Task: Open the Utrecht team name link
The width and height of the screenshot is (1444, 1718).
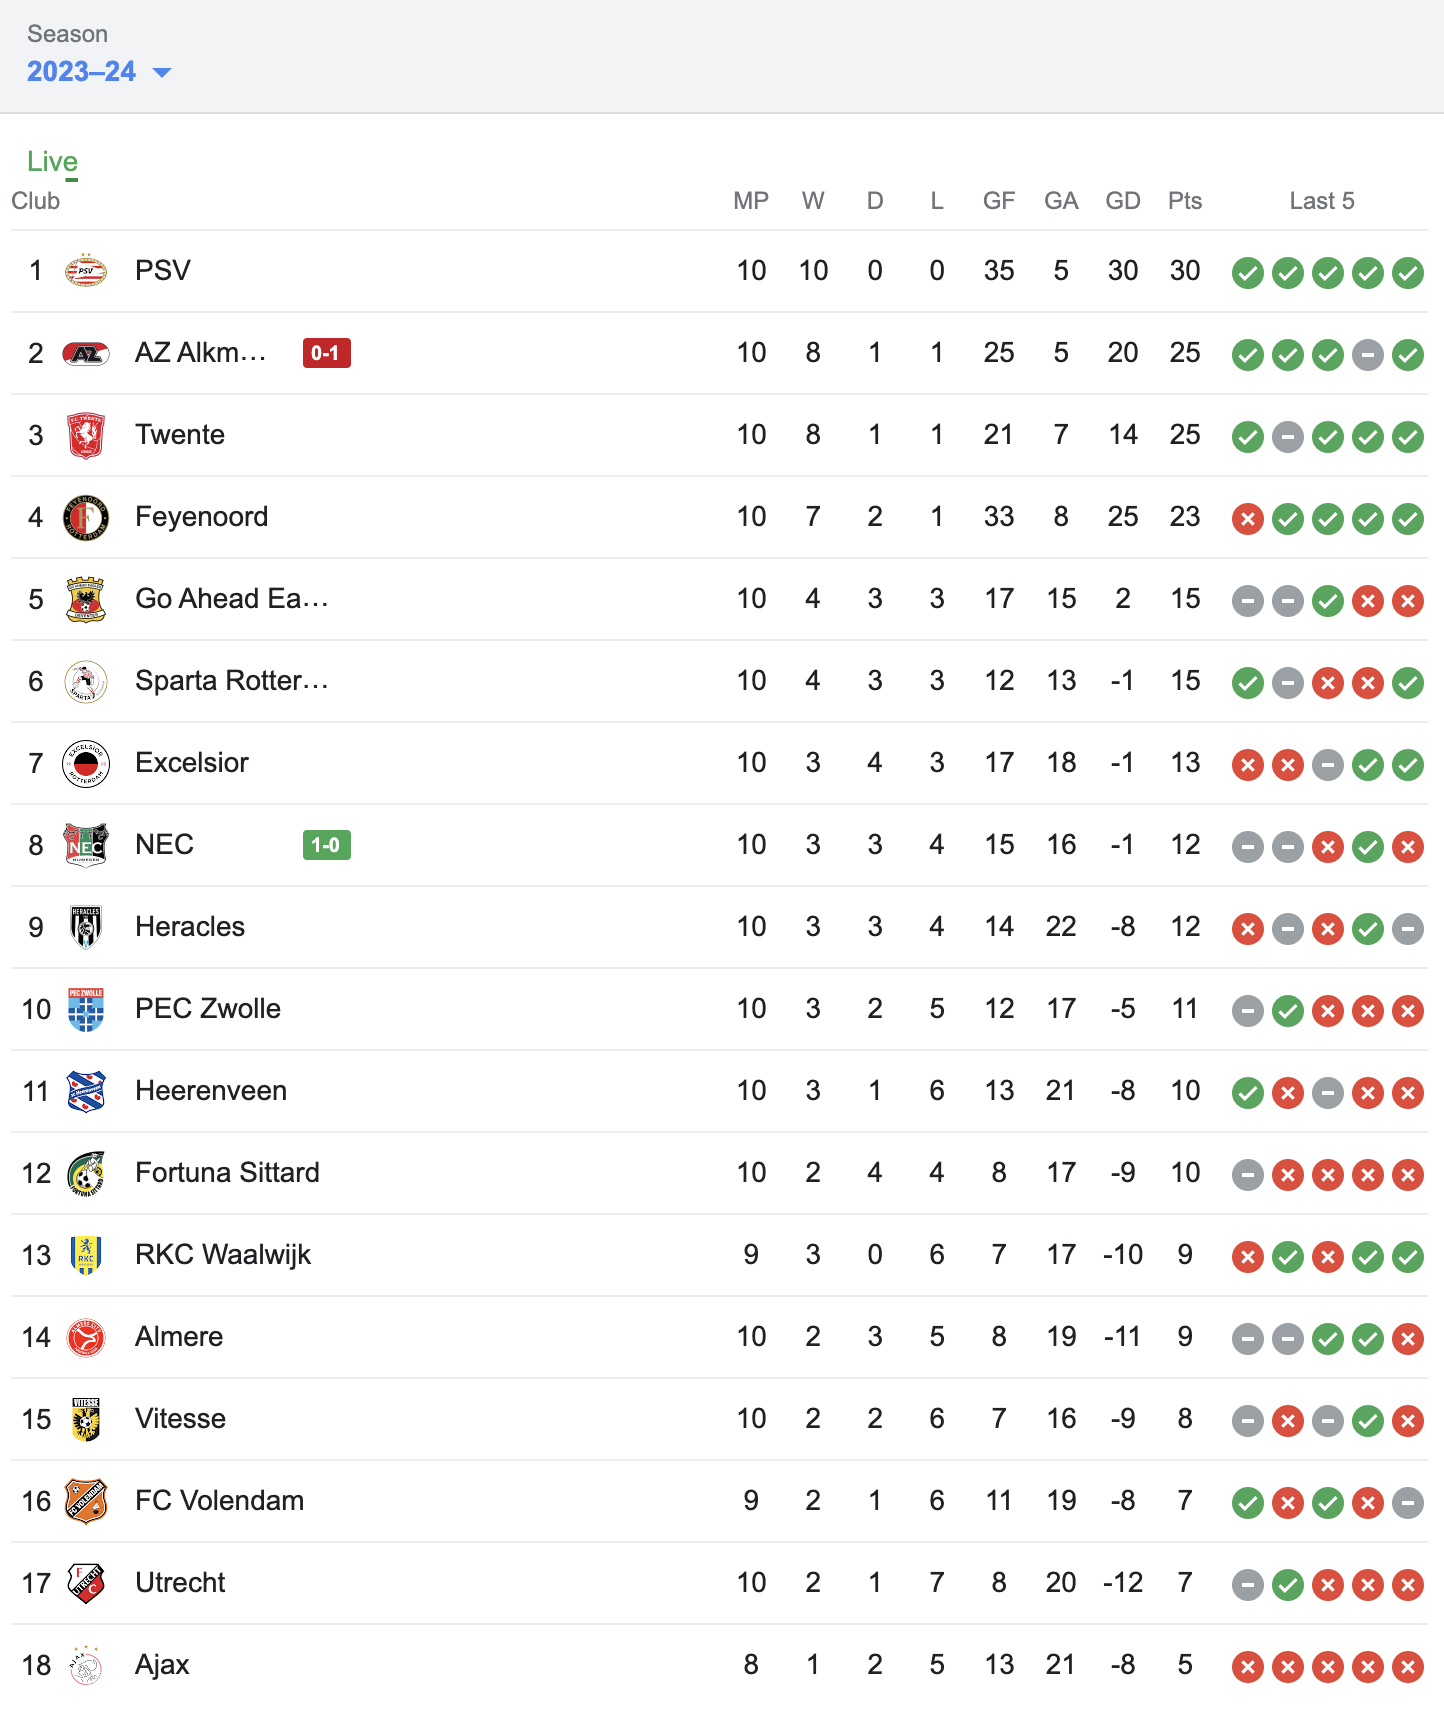Action: click(180, 1583)
